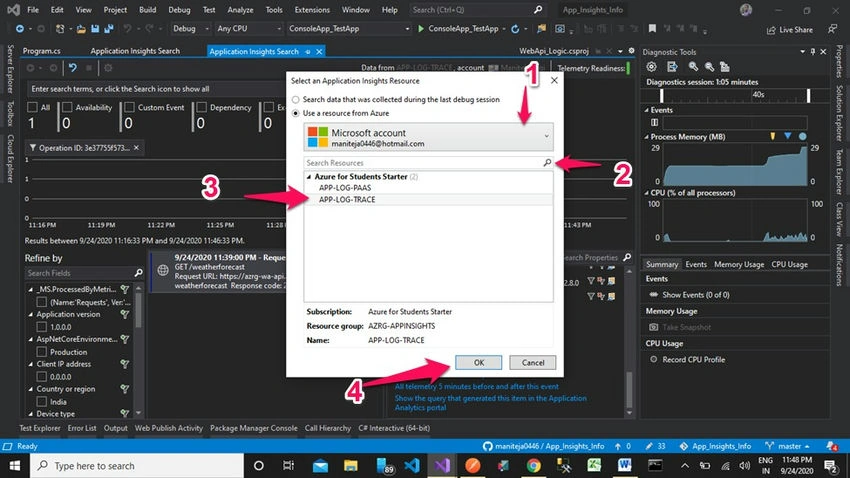
Task: Switch to the Memory Usage tab
Action: 739,264
